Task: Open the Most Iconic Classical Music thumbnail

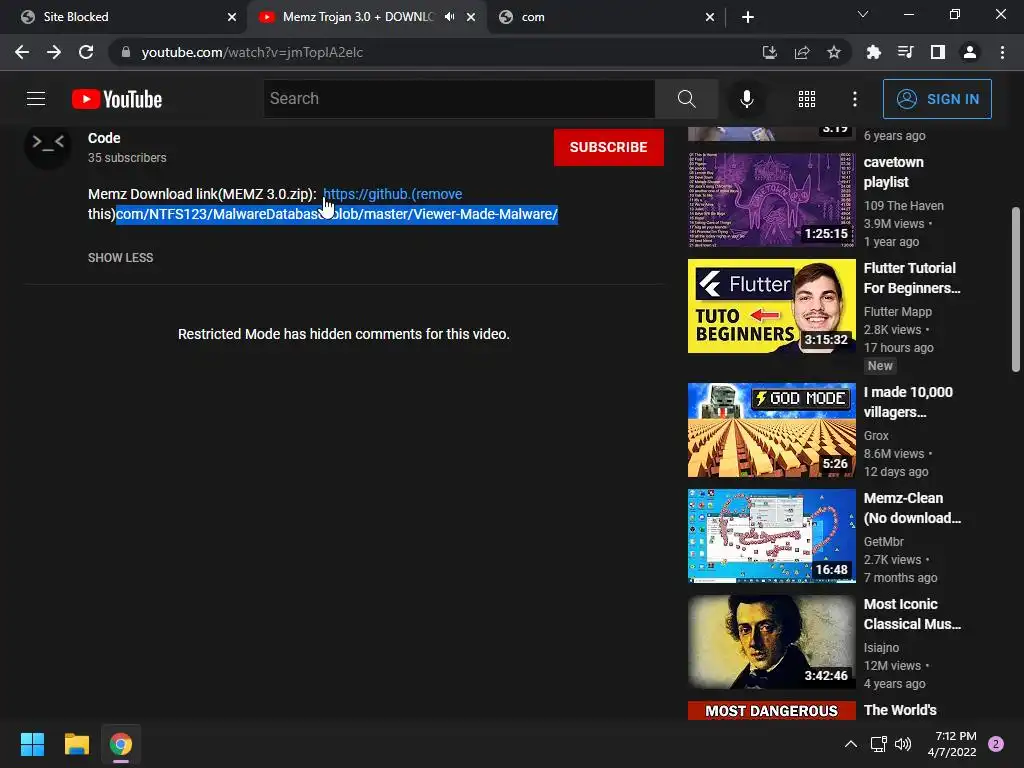Action: (x=771, y=641)
